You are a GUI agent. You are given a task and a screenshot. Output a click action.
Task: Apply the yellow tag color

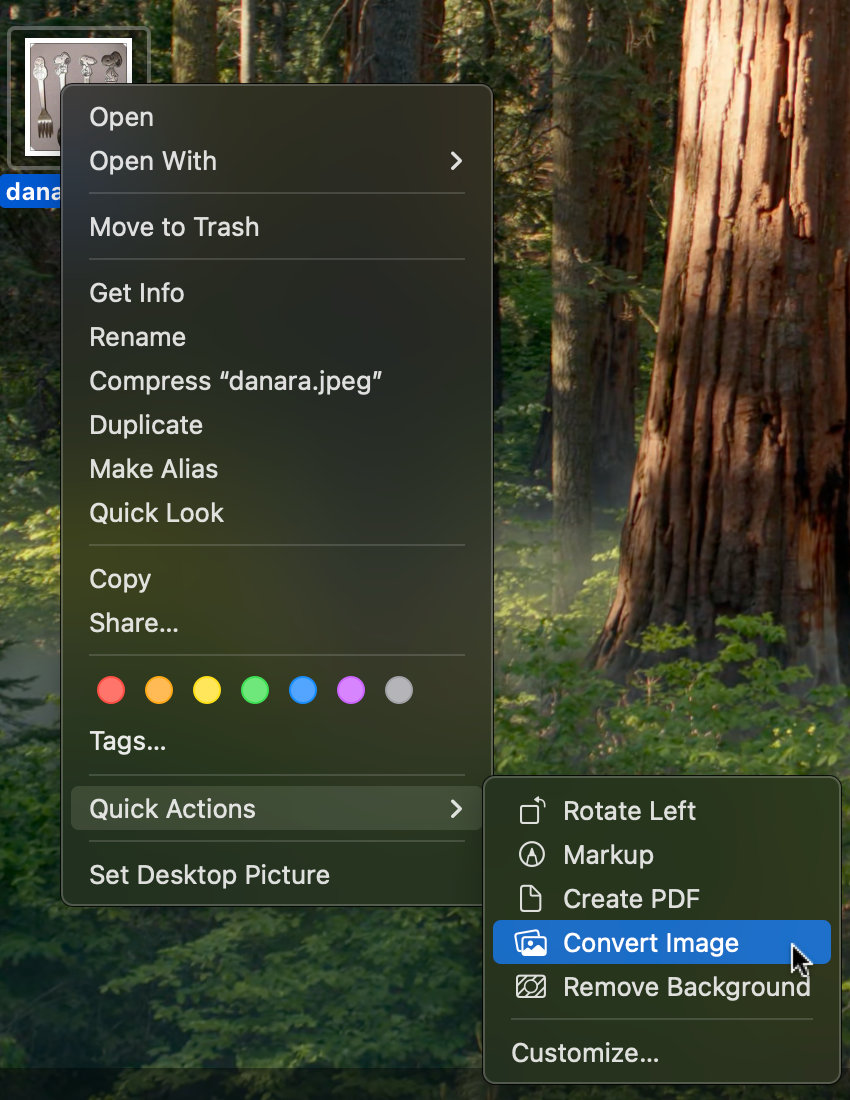[207, 690]
